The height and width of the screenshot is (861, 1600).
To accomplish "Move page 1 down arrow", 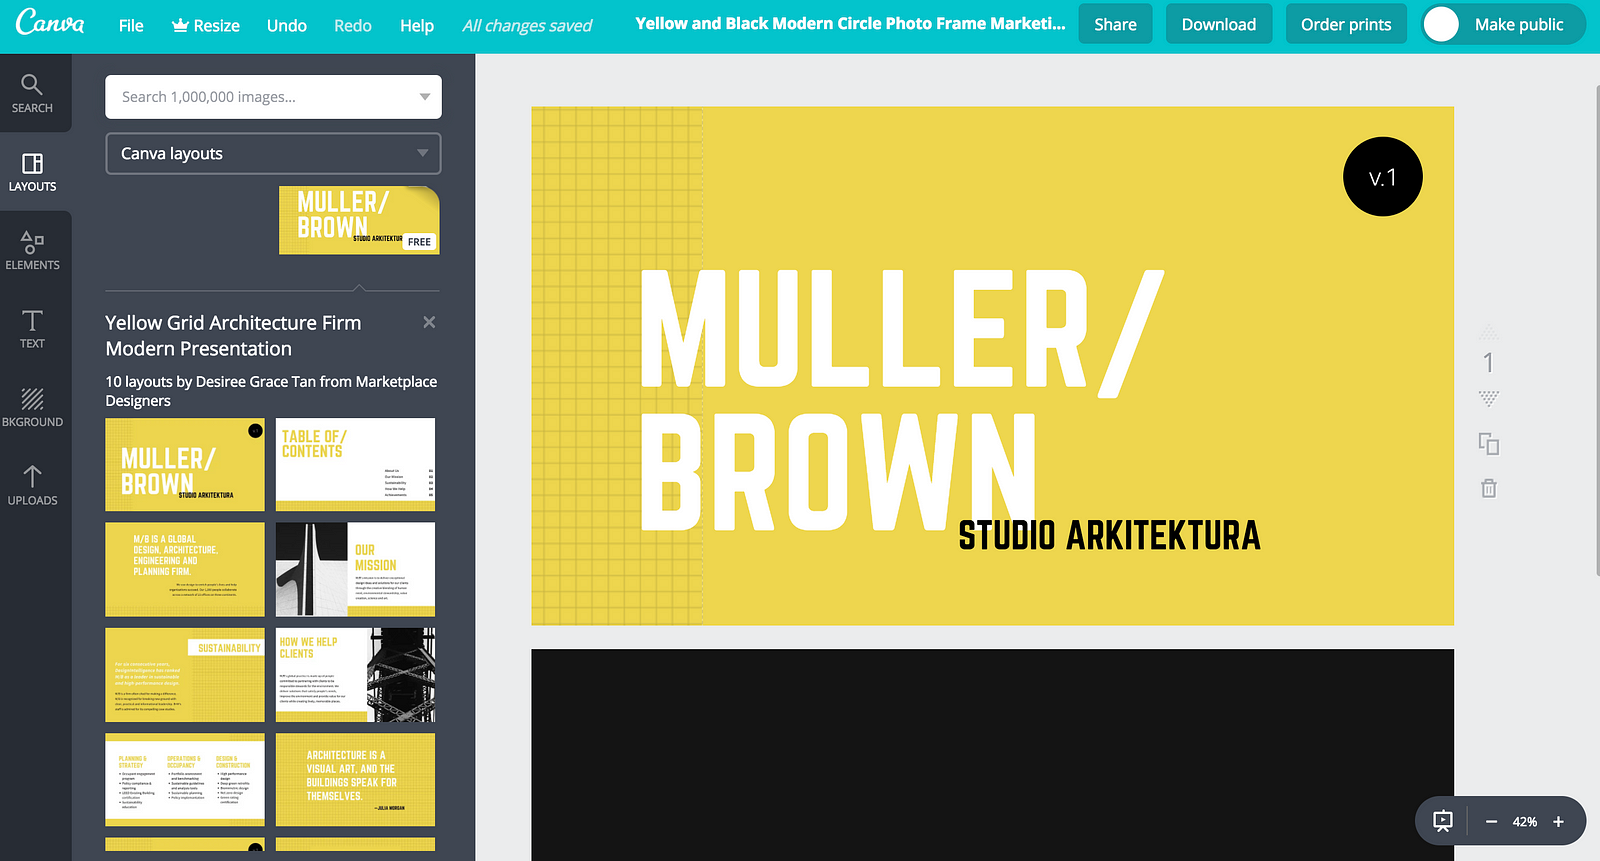I will [1489, 398].
